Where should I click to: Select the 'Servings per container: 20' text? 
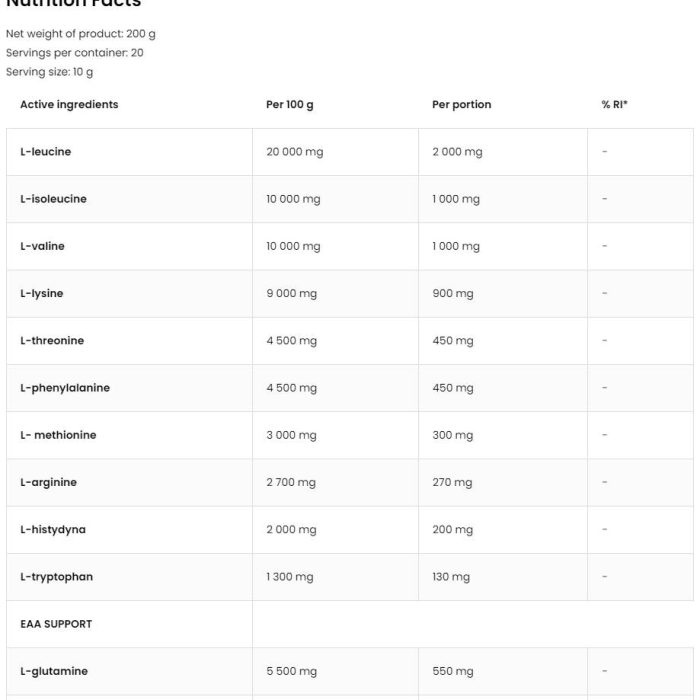pyautogui.click(x=75, y=53)
